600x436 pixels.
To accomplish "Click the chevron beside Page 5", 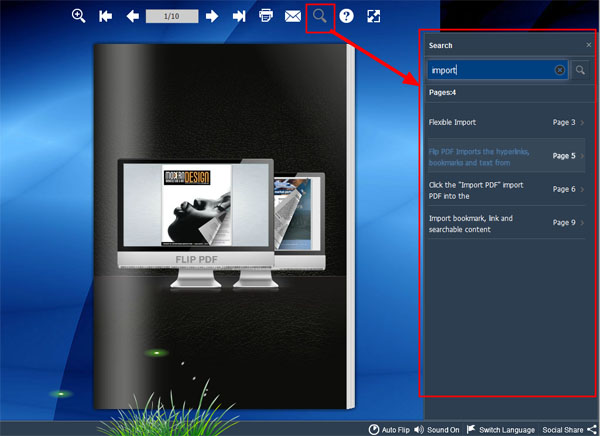I will [x=582, y=156].
